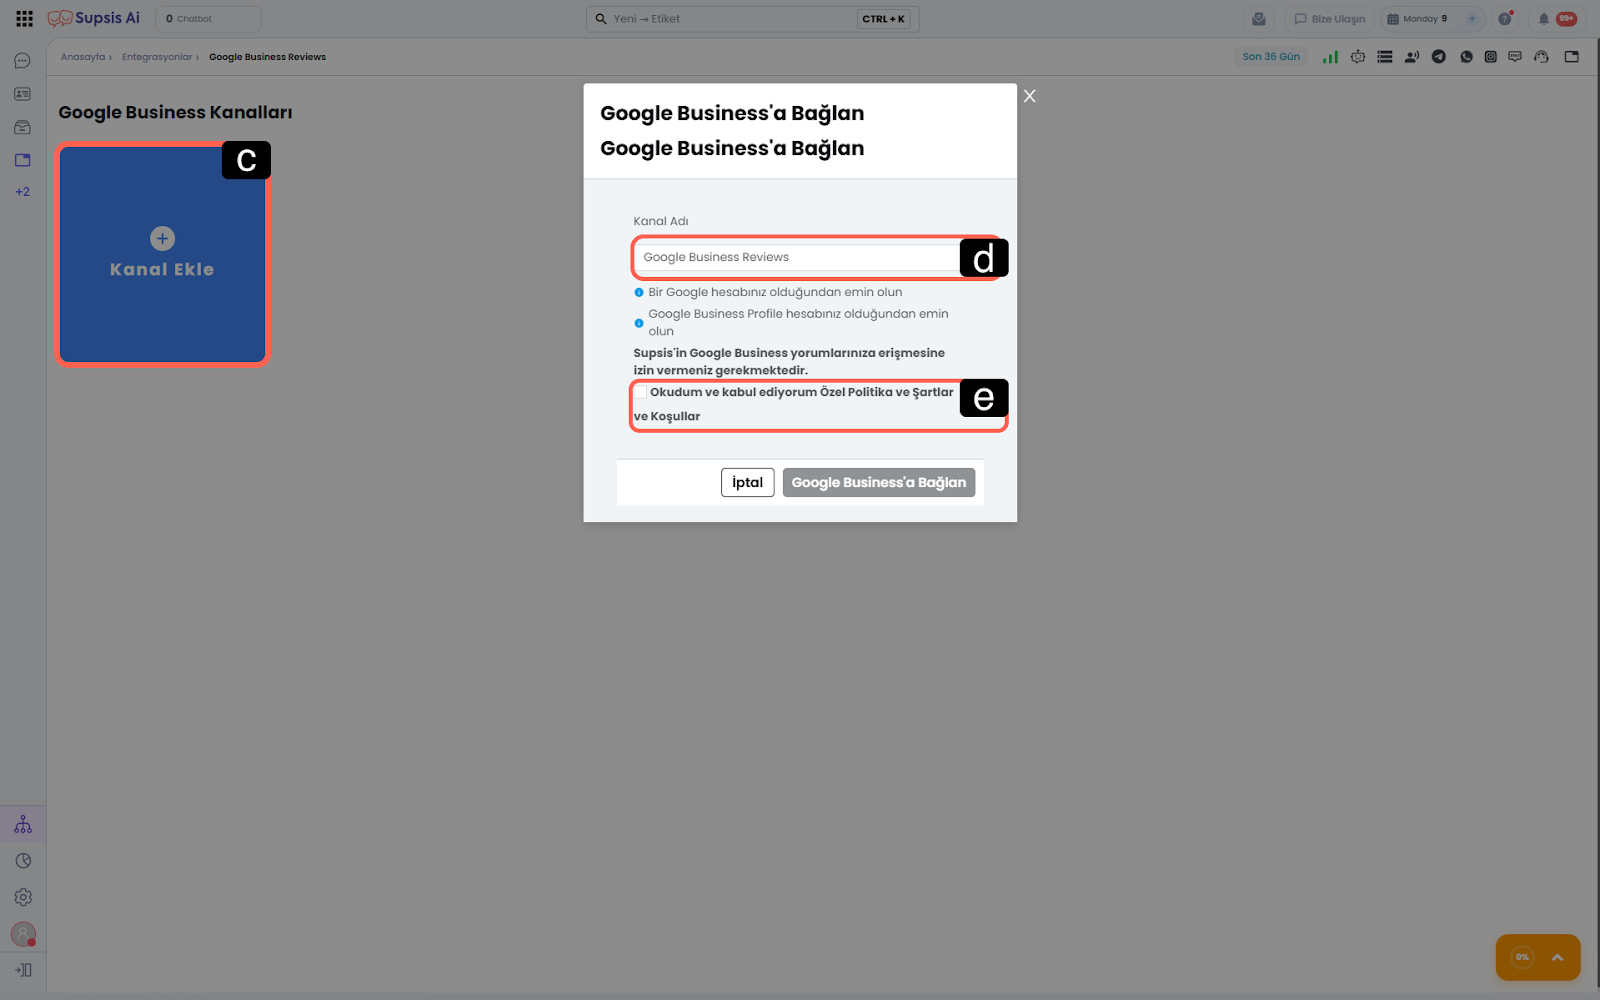Go to Anasayfa breadcrumb
The height and width of the screenshot is (1000, 1600).
coord(82,57)
